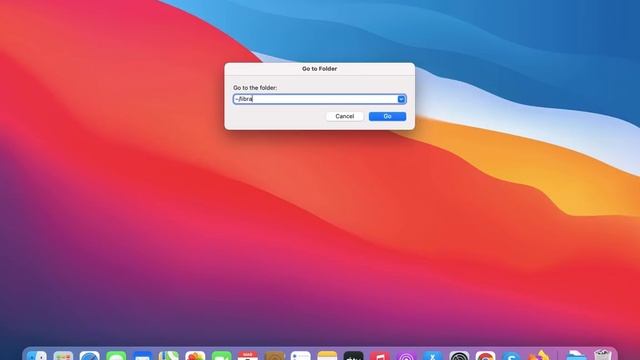Open Finder from the Dock
The image size is (640, 360).
(37, 356)
